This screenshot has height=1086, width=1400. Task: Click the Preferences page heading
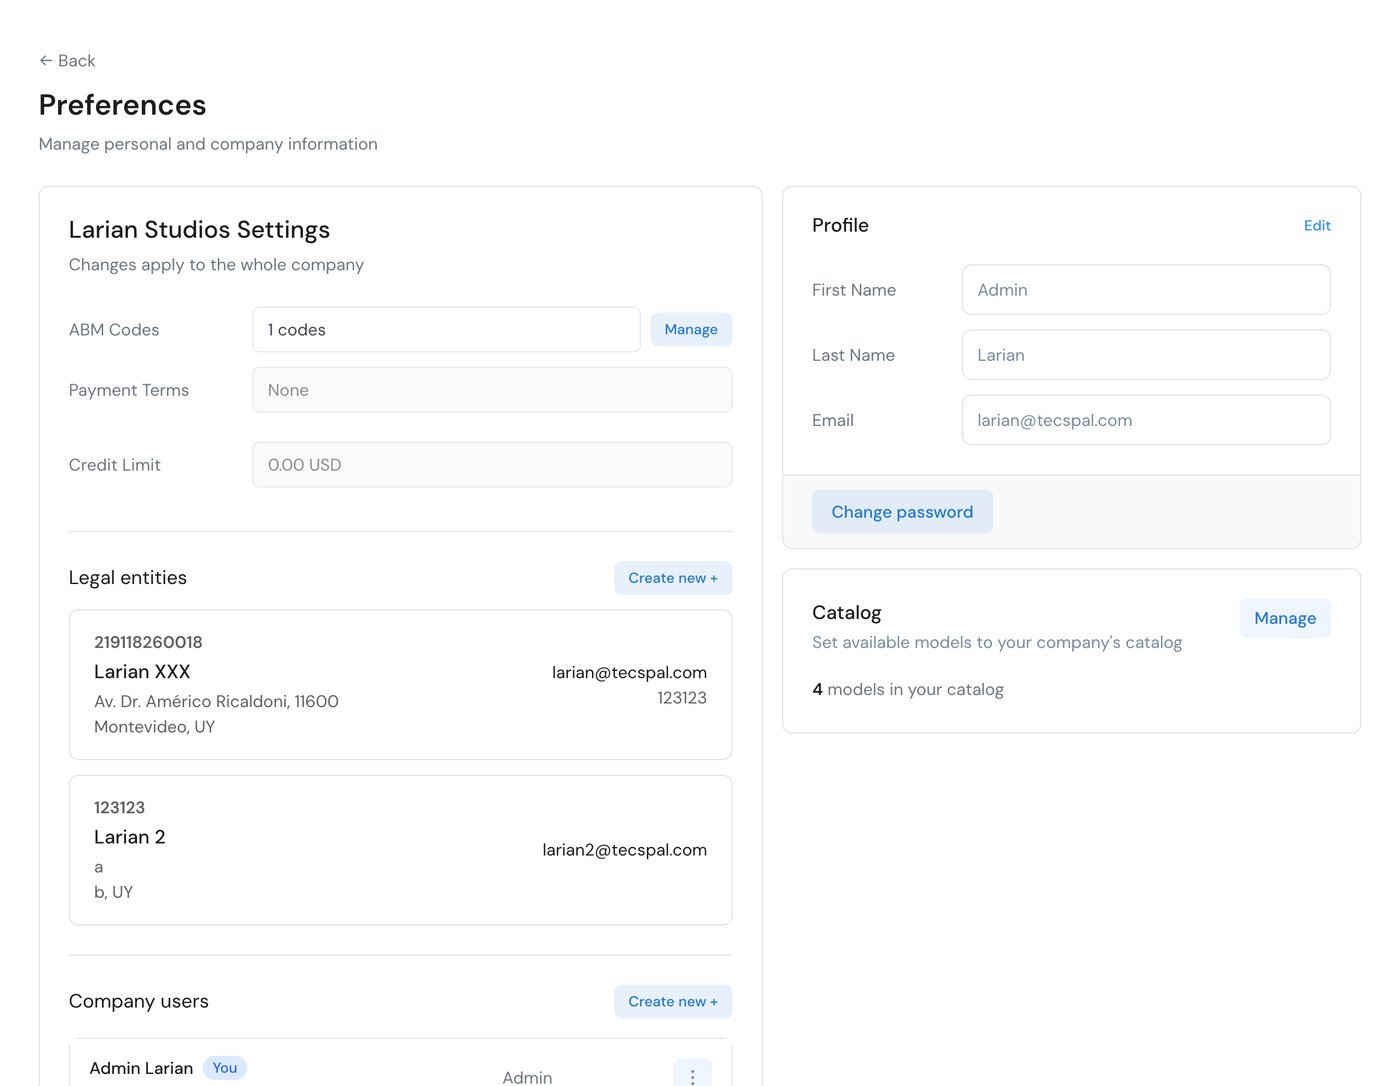pos(122,105)
